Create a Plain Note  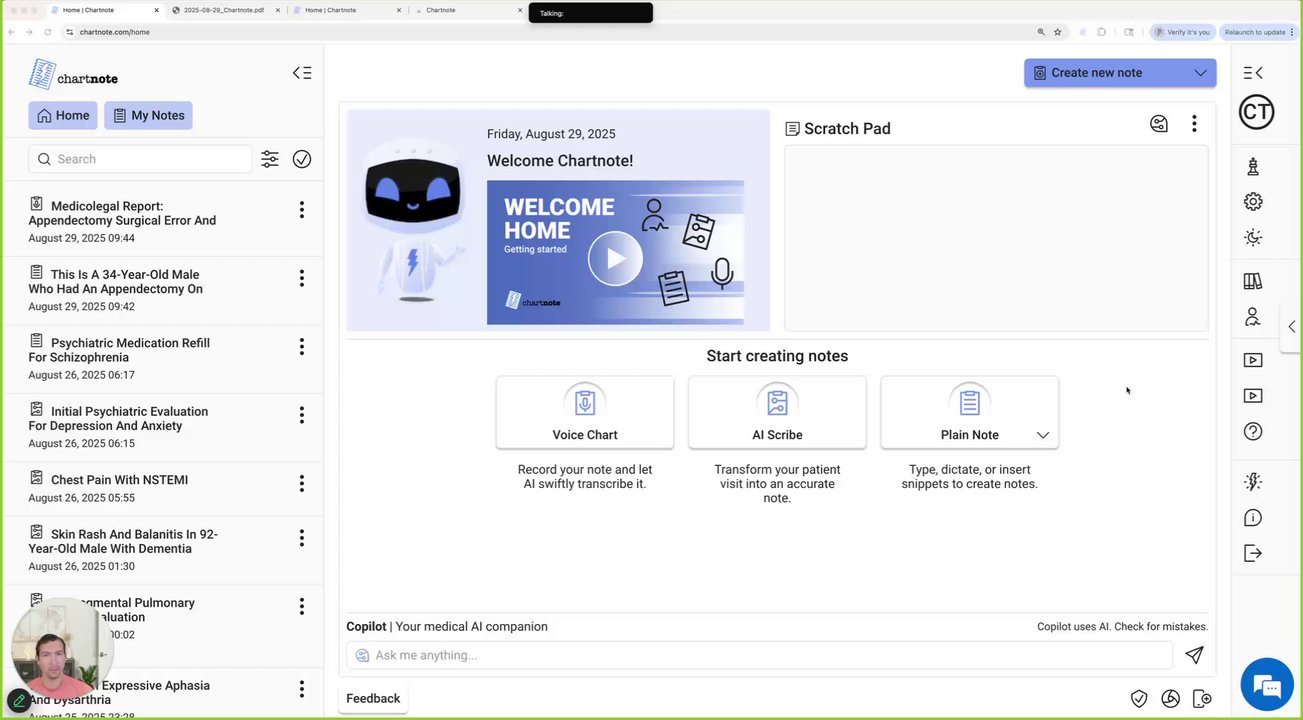(969, 412)
